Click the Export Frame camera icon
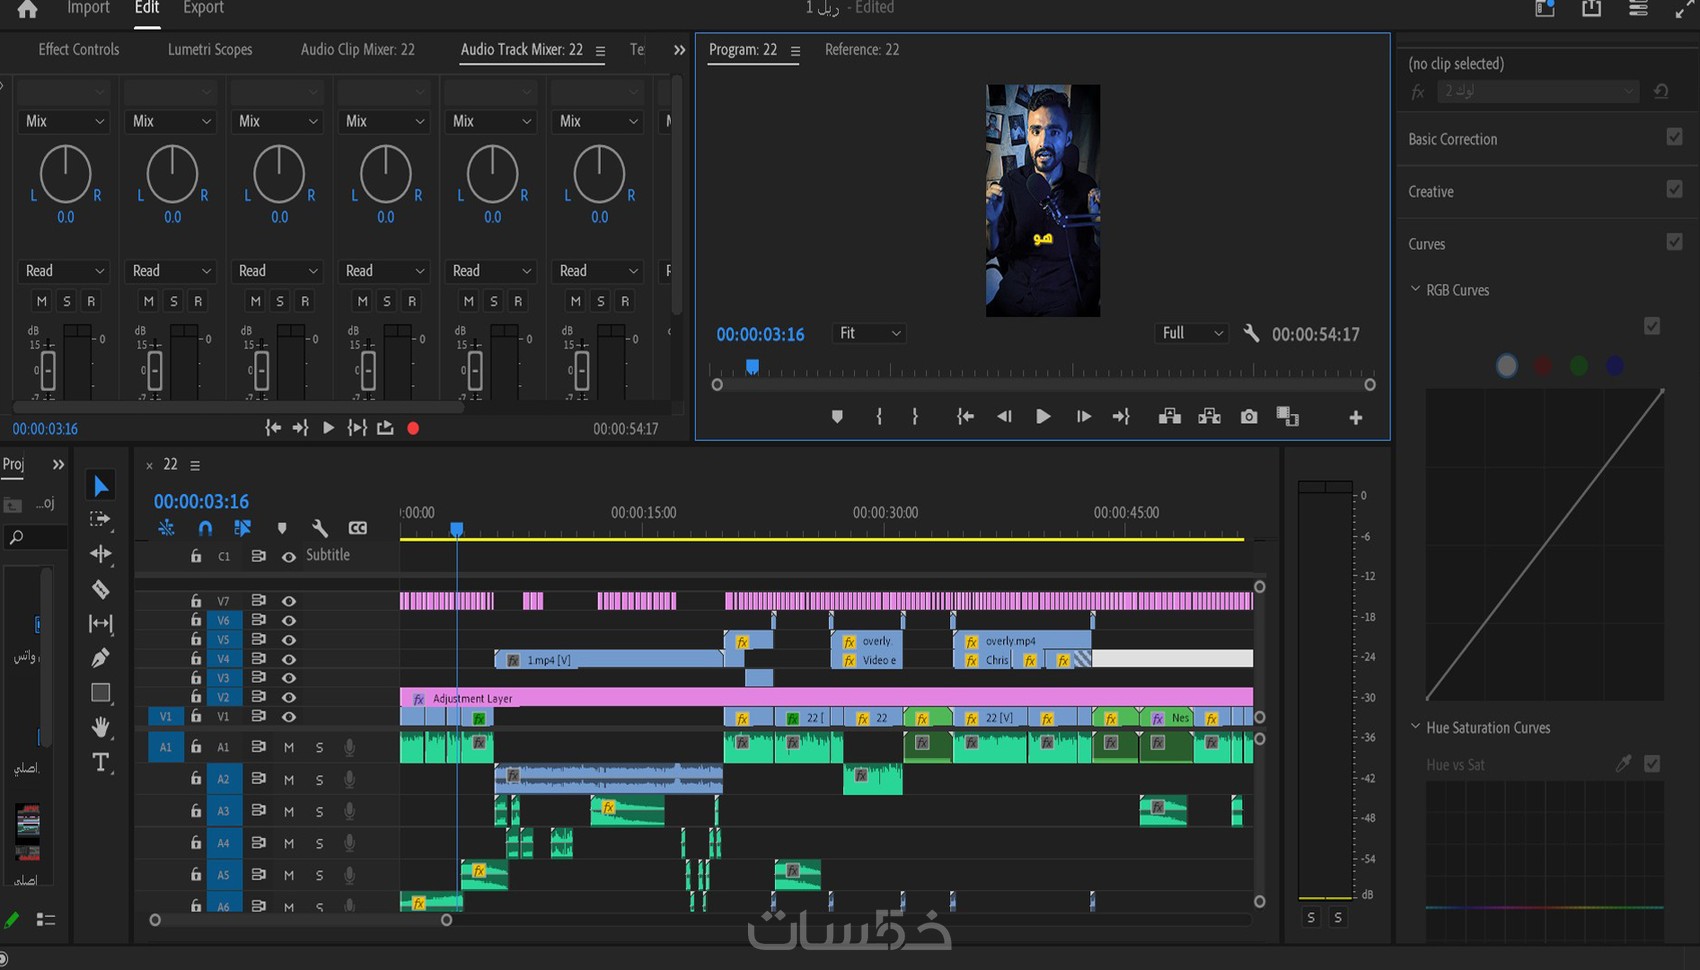Viewport: 1700px width, 970px height. (x=1249, y=417)
